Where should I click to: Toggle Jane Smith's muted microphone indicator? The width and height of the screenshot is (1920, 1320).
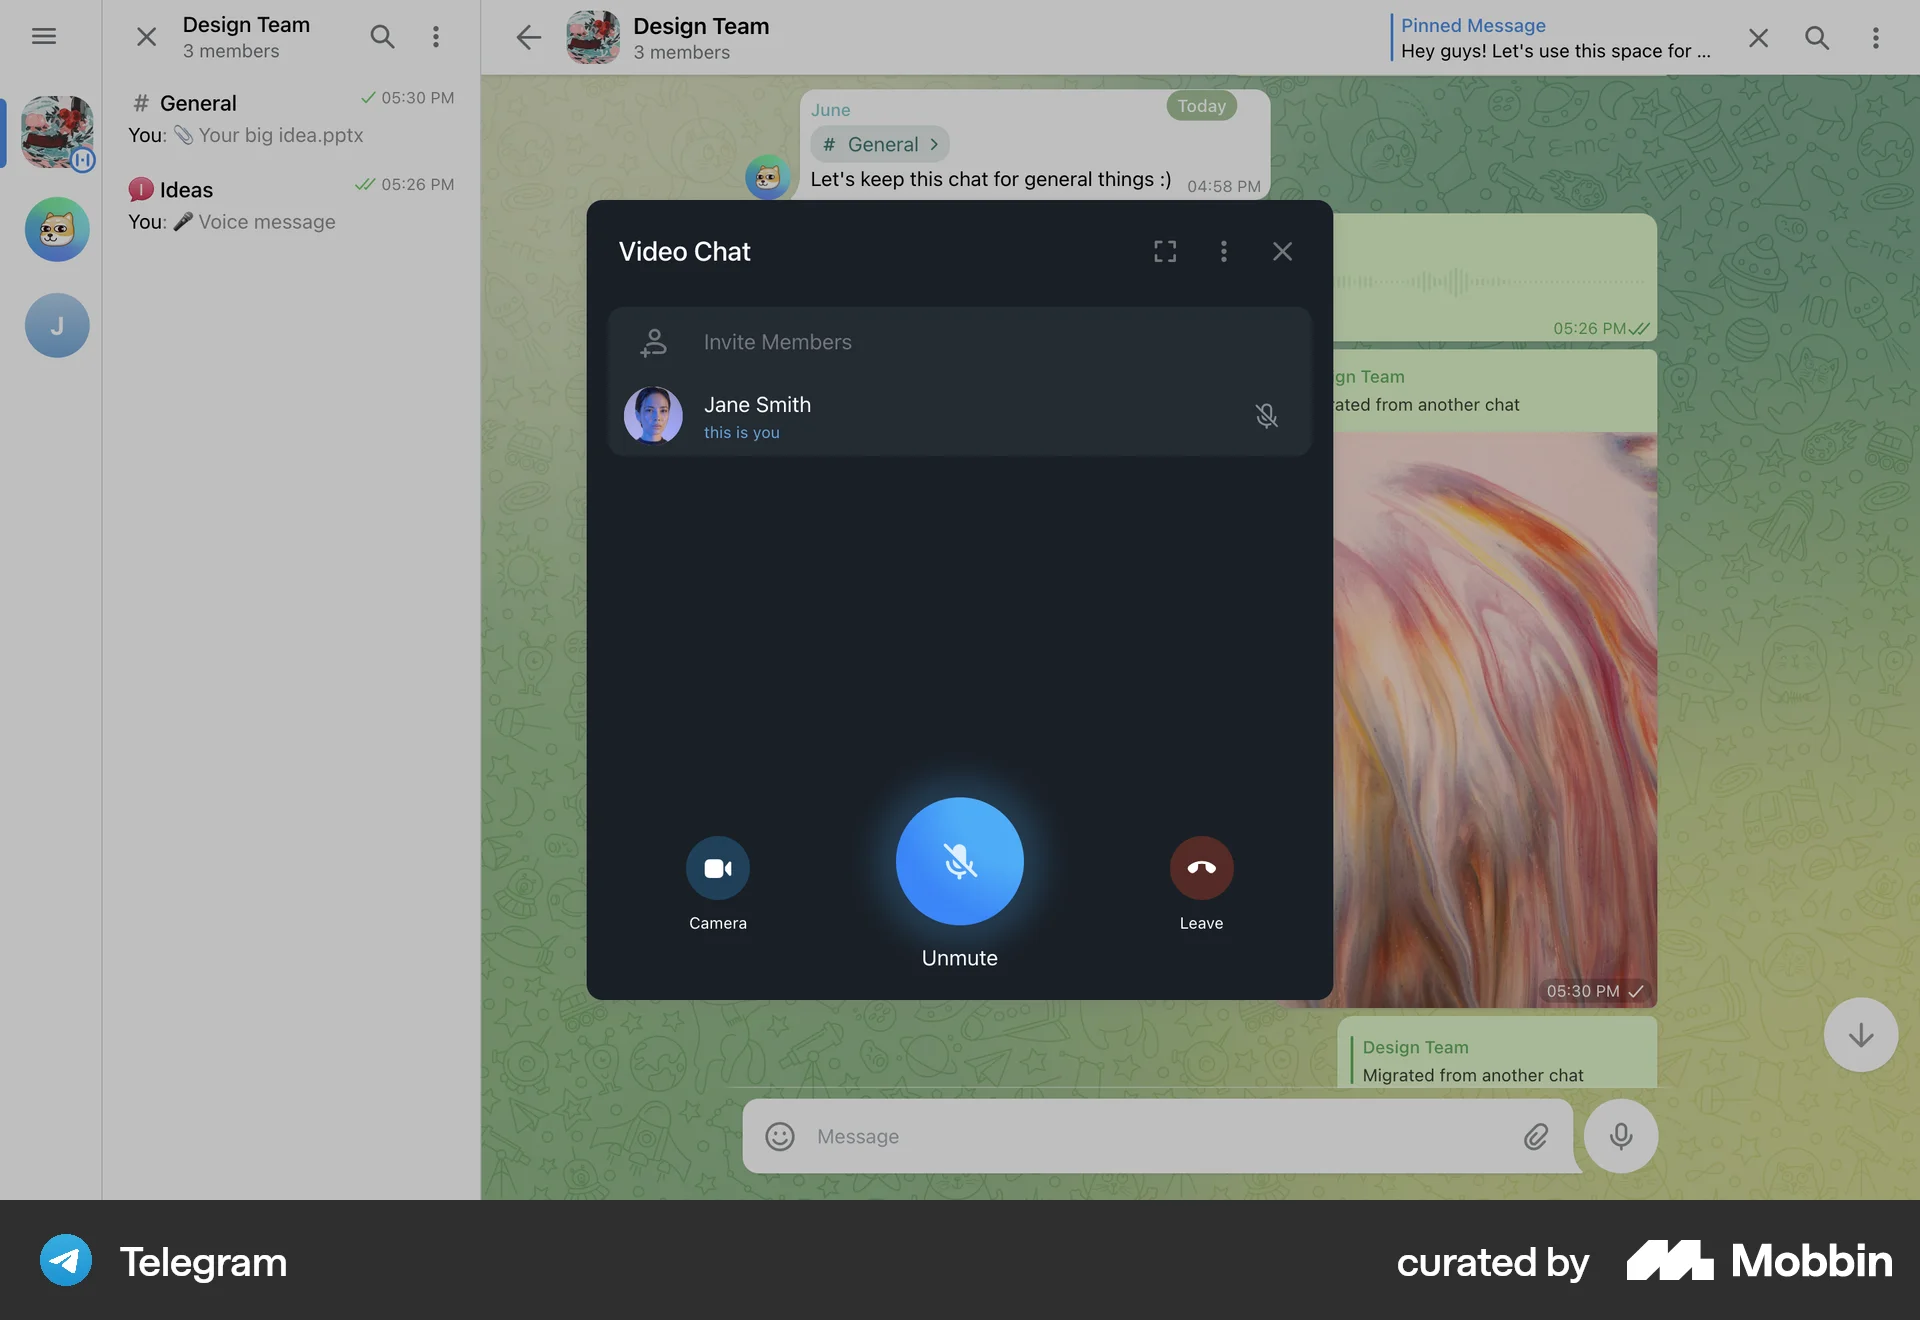(x=1267, y=415)
